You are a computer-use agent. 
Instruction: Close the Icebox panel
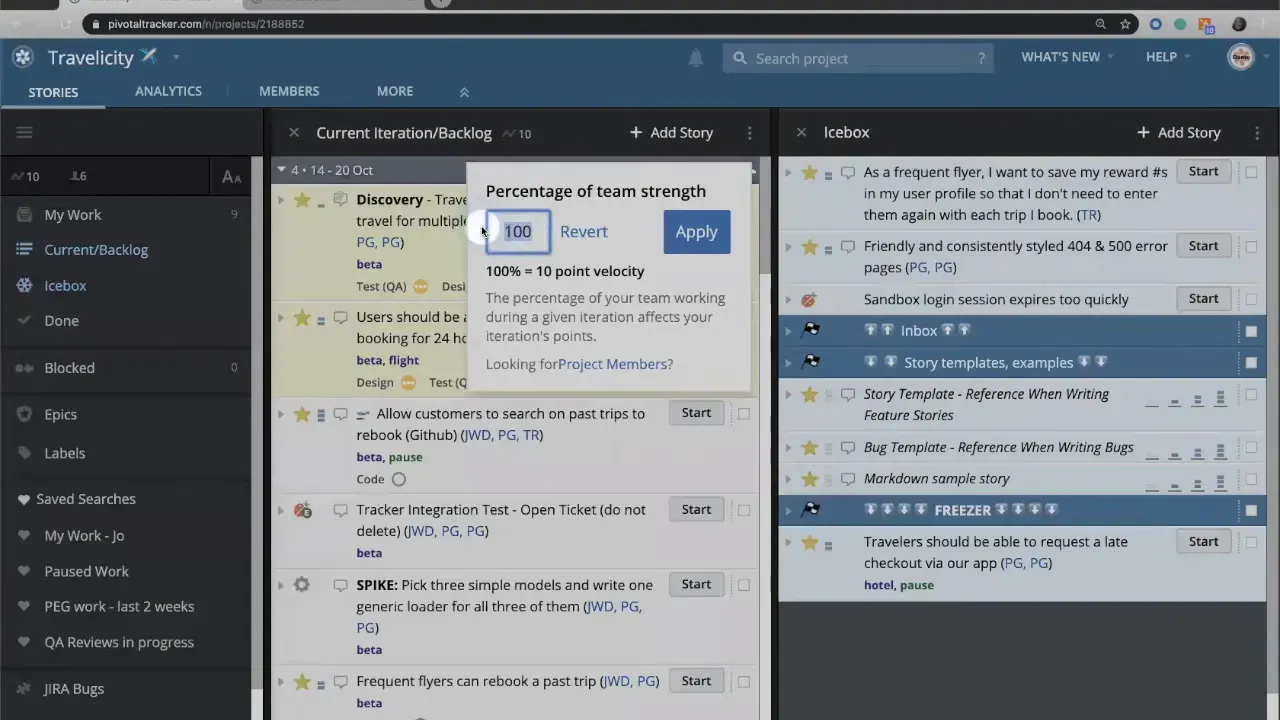coord(801,132)
